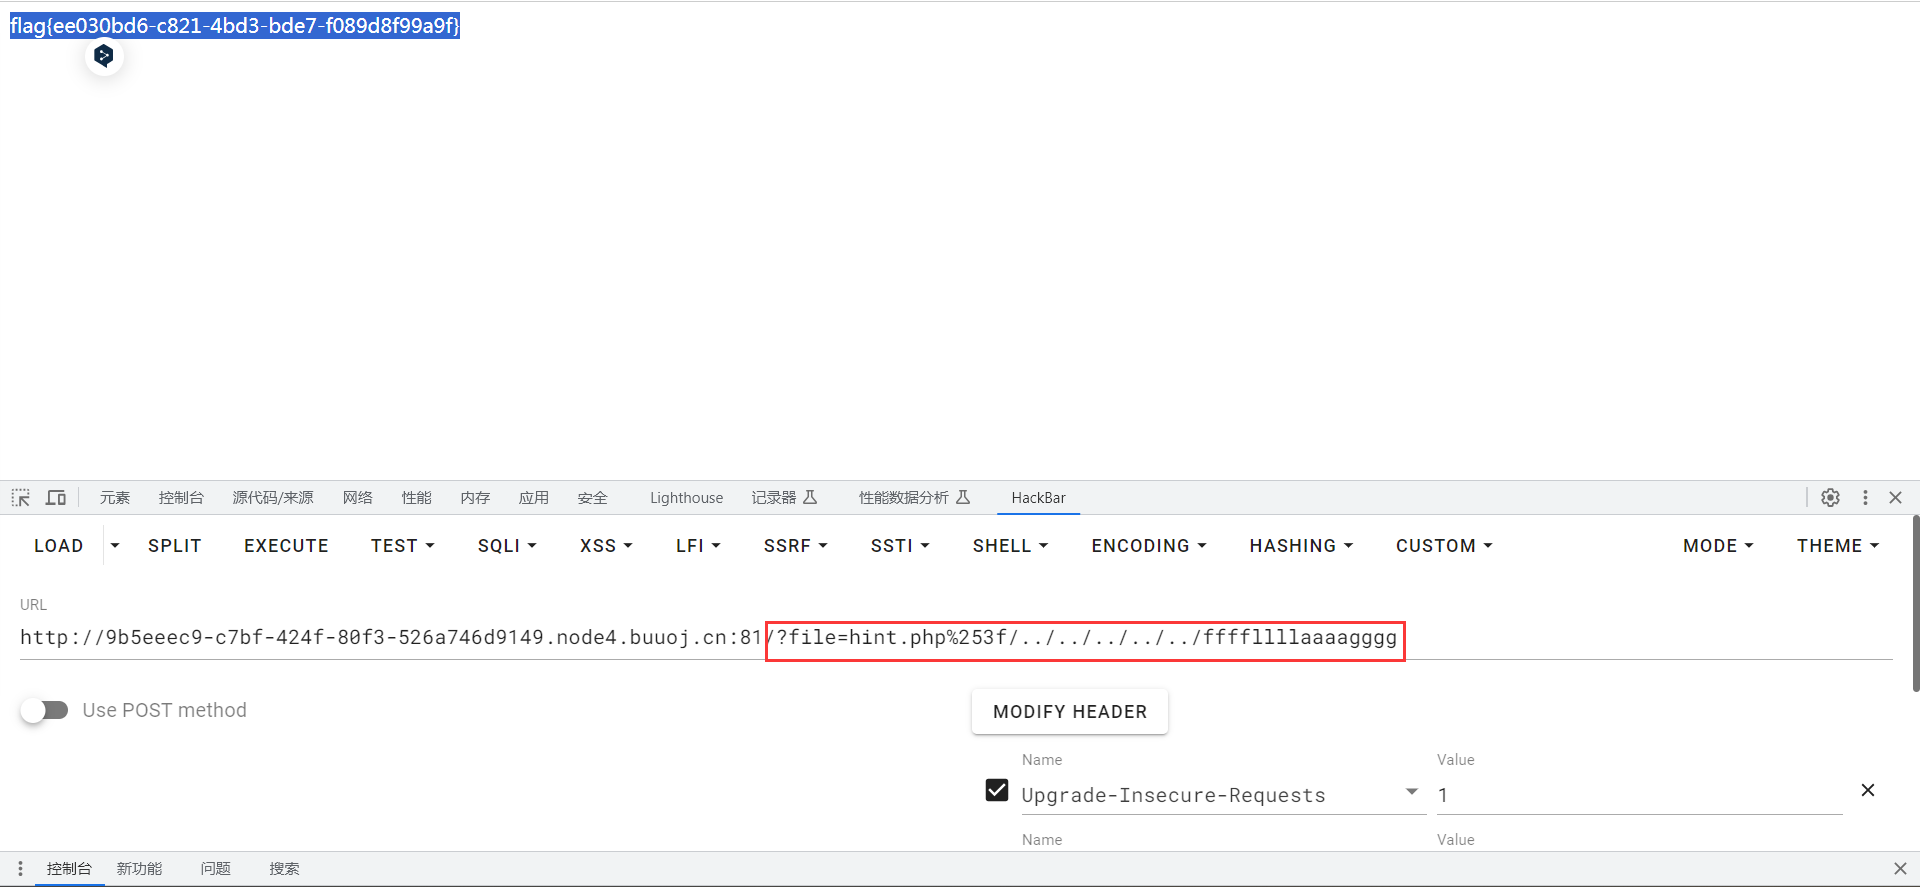This screenshot has height=887, width=1920.
Task: Open the XSS dropdown menu
Action: (x=606, y=546)
